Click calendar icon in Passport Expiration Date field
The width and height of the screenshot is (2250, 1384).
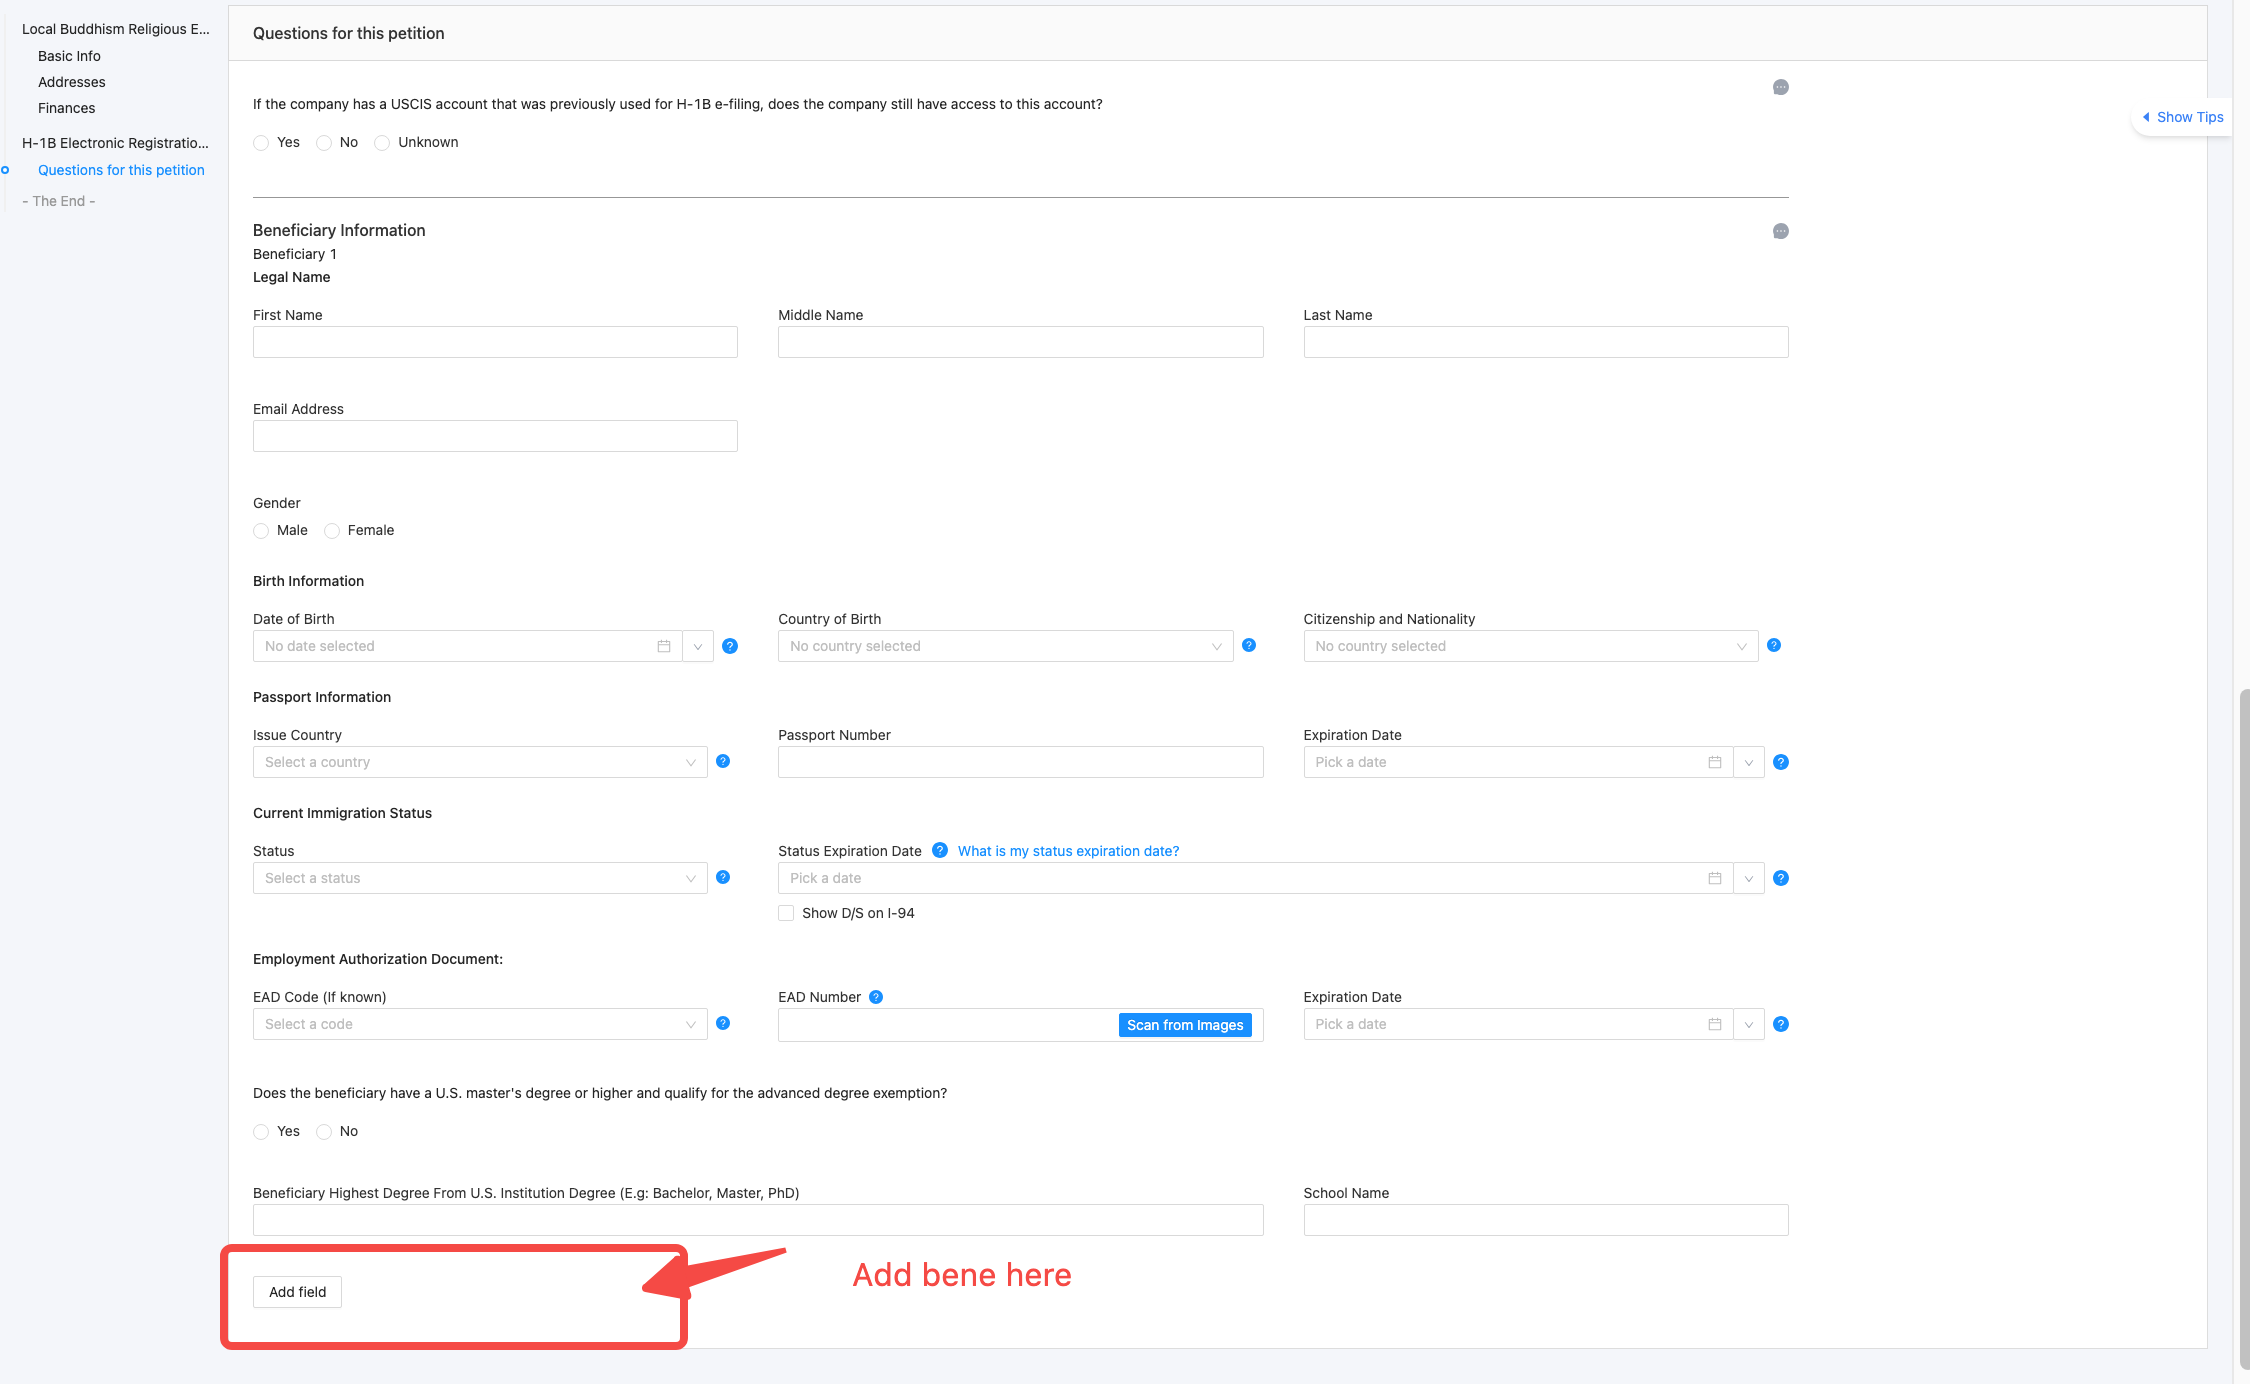[1714, 762]
